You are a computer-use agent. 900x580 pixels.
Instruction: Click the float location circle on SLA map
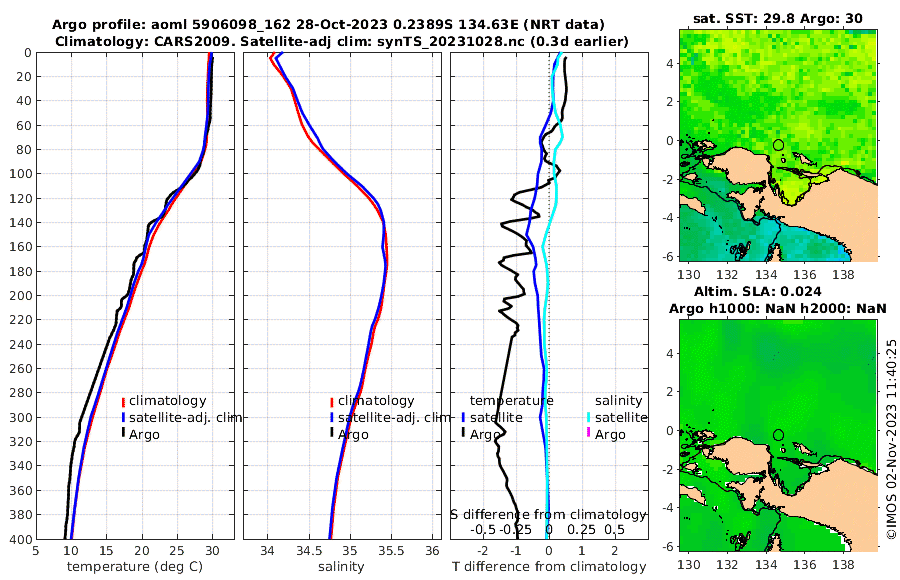[778, 435]
